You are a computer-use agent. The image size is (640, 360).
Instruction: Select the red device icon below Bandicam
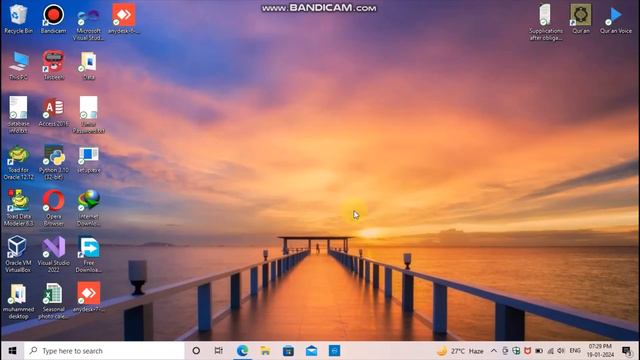53,65
